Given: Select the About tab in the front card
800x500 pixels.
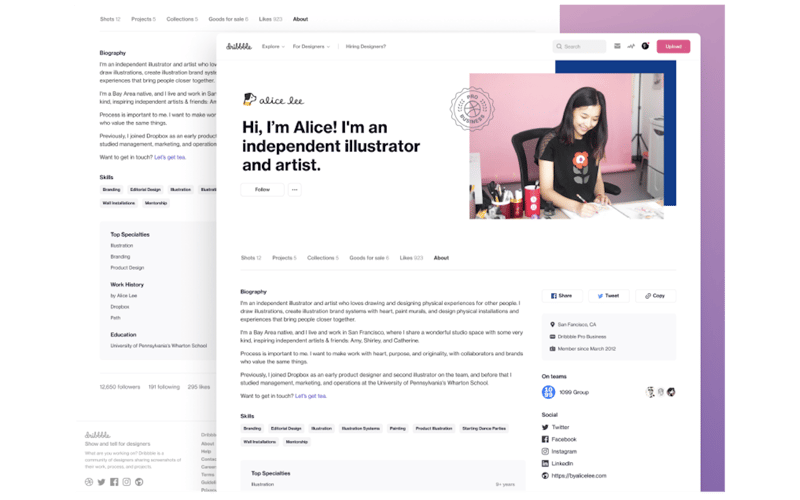Looking at the screenshot, I should tap(441, 258).
